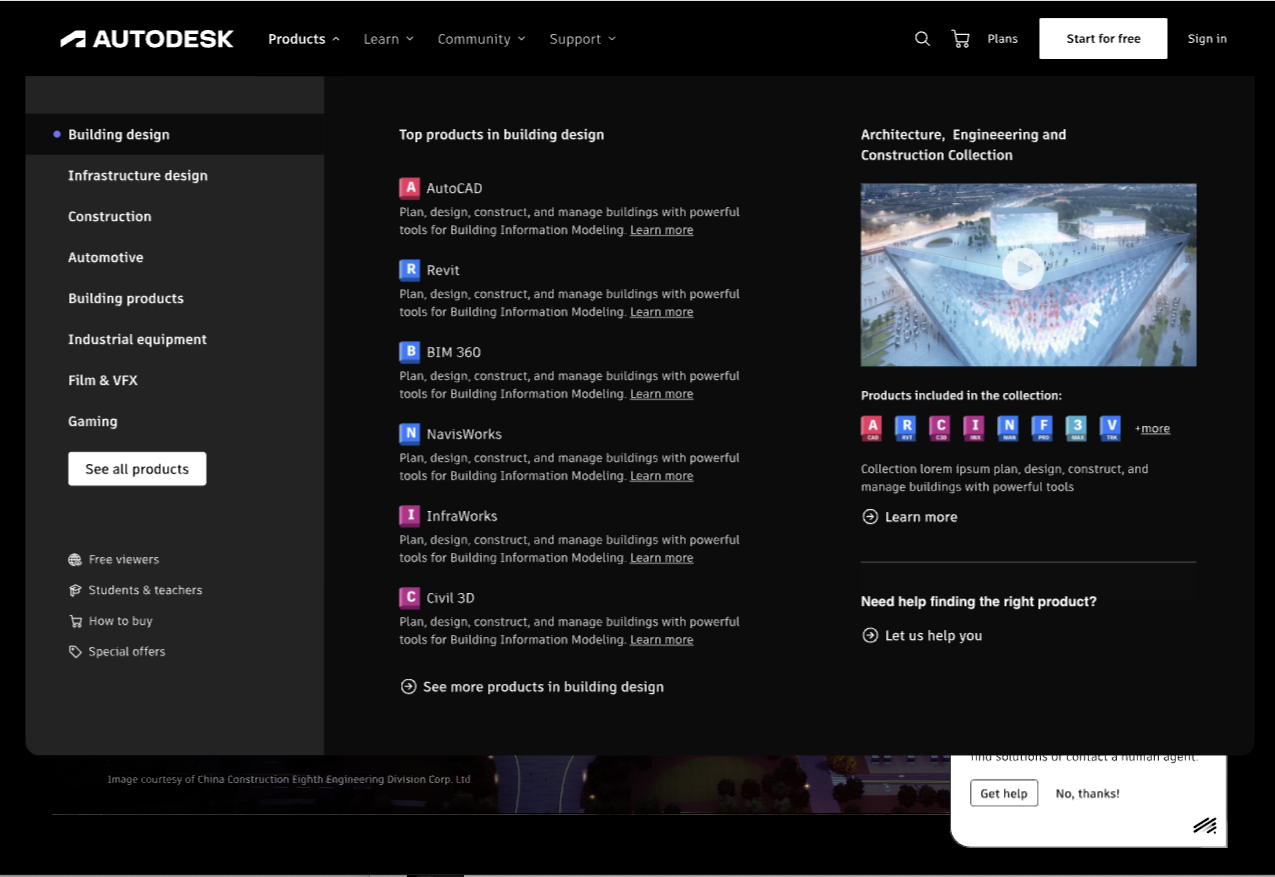This screenshot has width=1275, height=877.
Task: Click the Revit product icon in list
Action: point(409,270)
